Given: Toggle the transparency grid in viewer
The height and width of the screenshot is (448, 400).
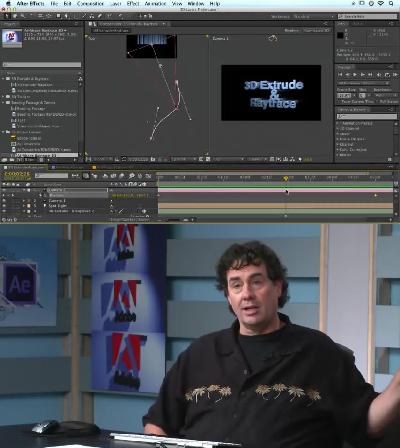Looking at the screenshot, I should pyautogui.click(x=207, y=159).
